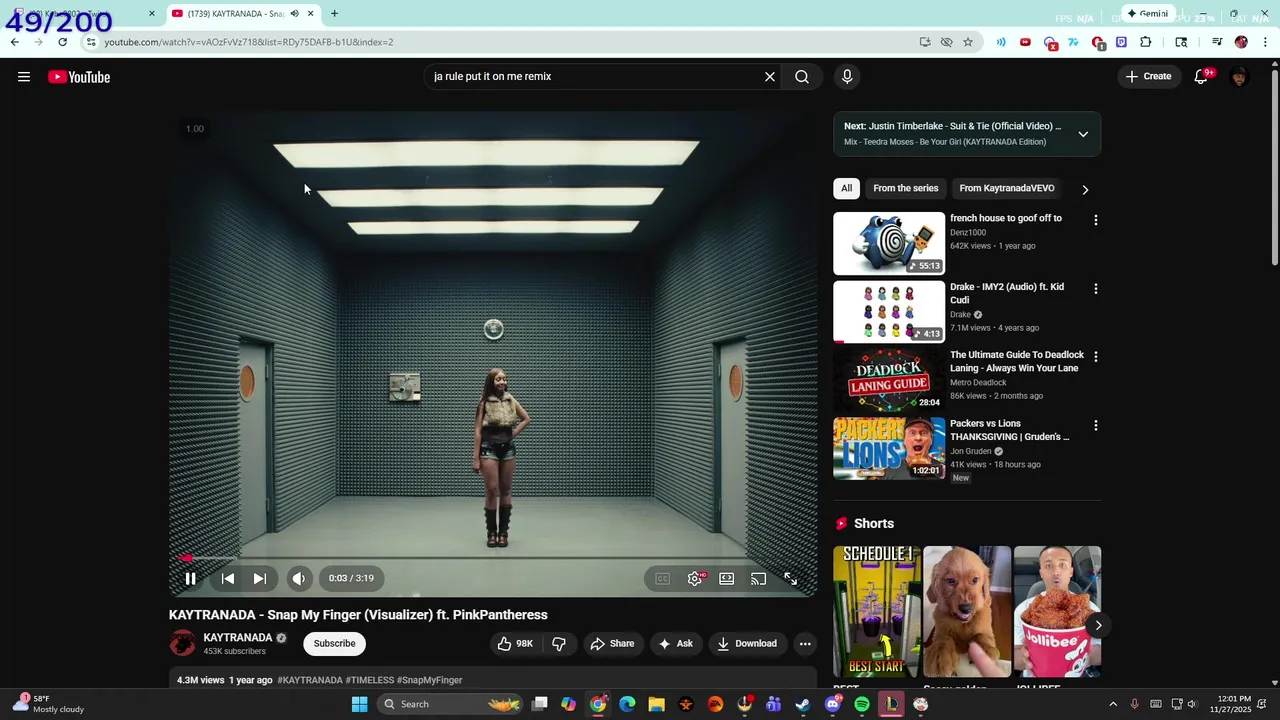Open the Schedule 1 Short

[x=877, y=612]
